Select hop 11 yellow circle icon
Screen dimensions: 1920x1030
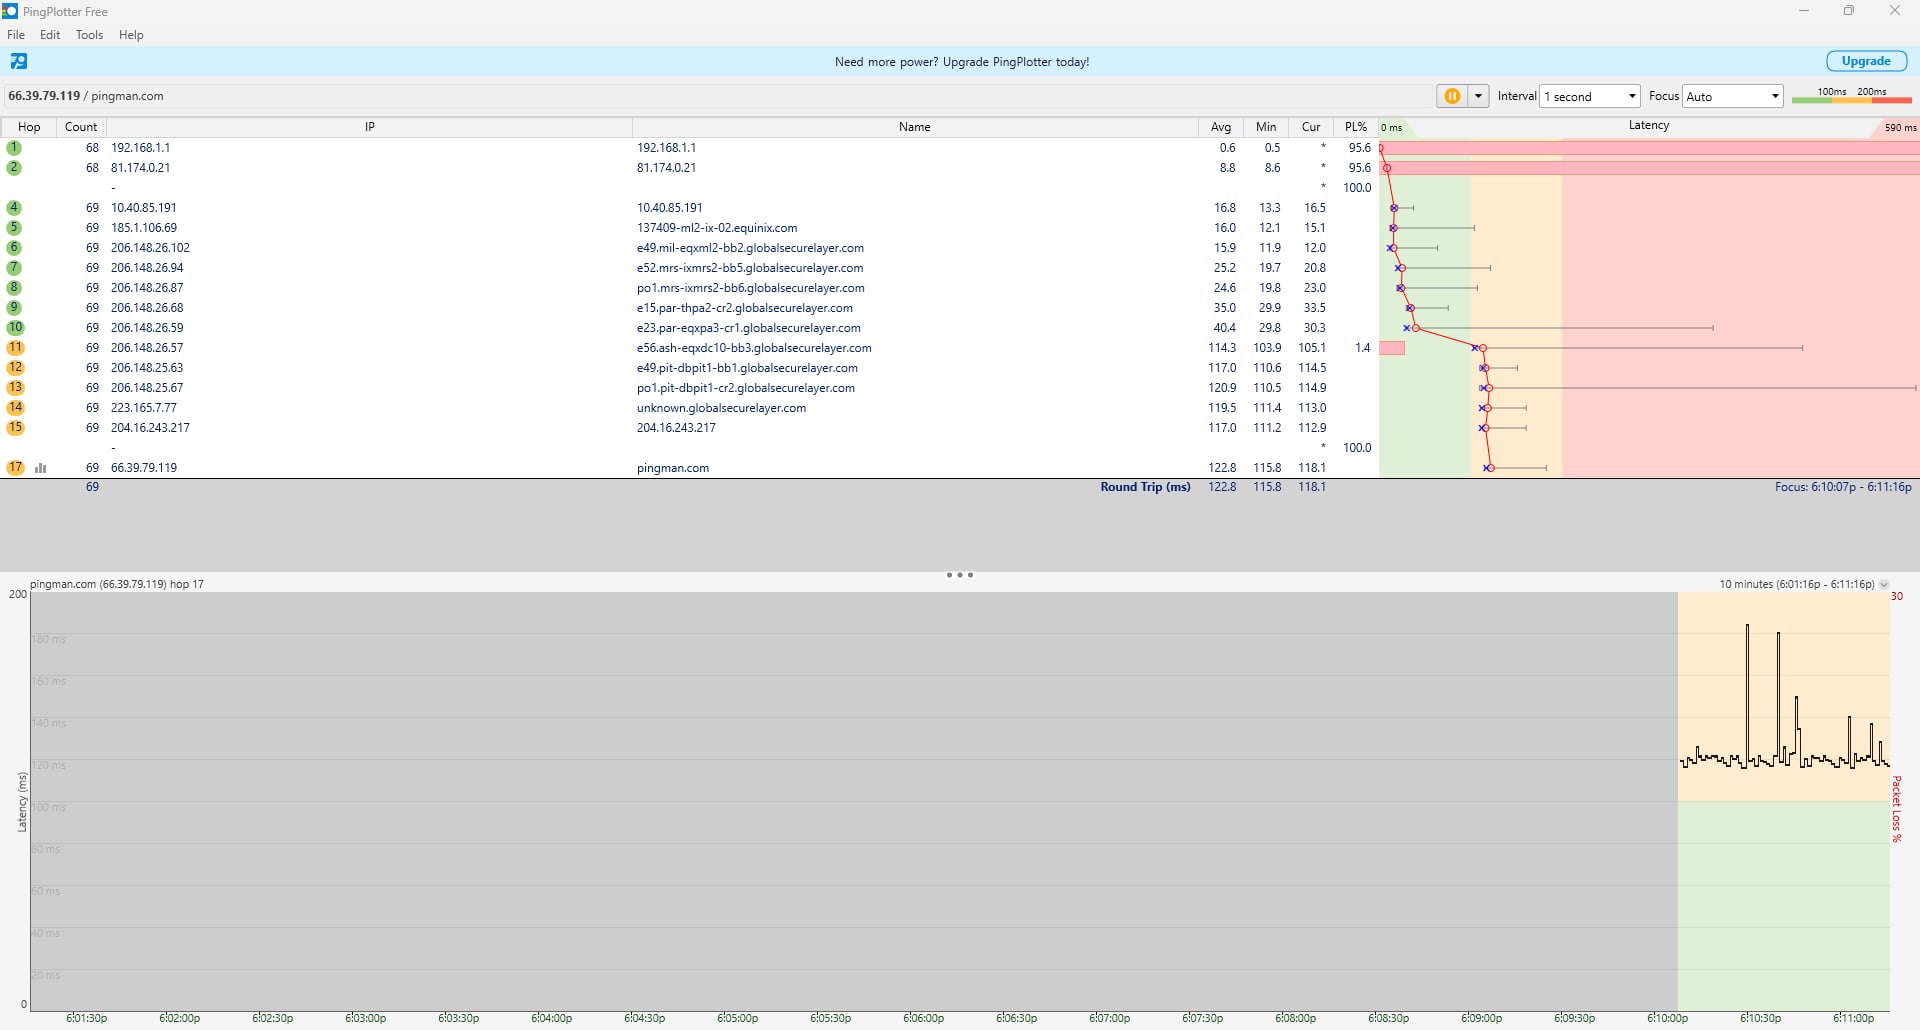[x=15, y=348]
